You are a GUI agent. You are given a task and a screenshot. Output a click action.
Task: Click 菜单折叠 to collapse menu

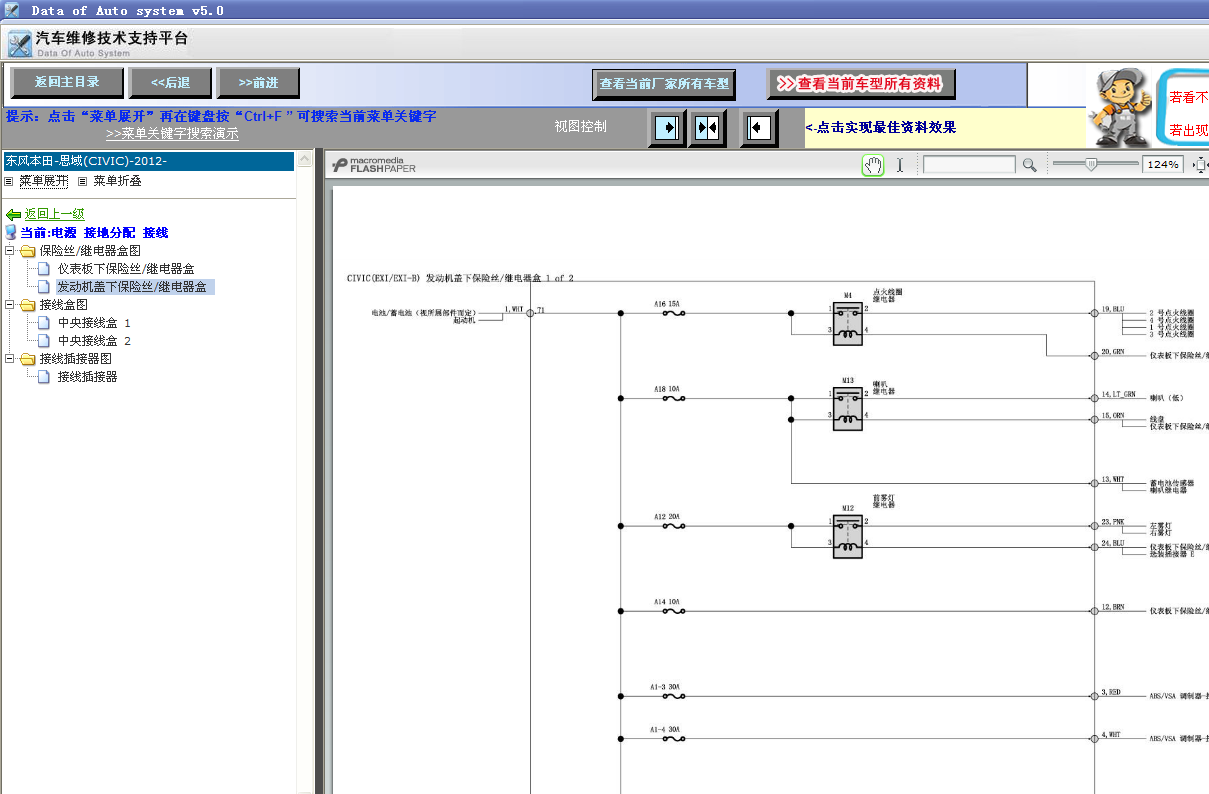117,181
